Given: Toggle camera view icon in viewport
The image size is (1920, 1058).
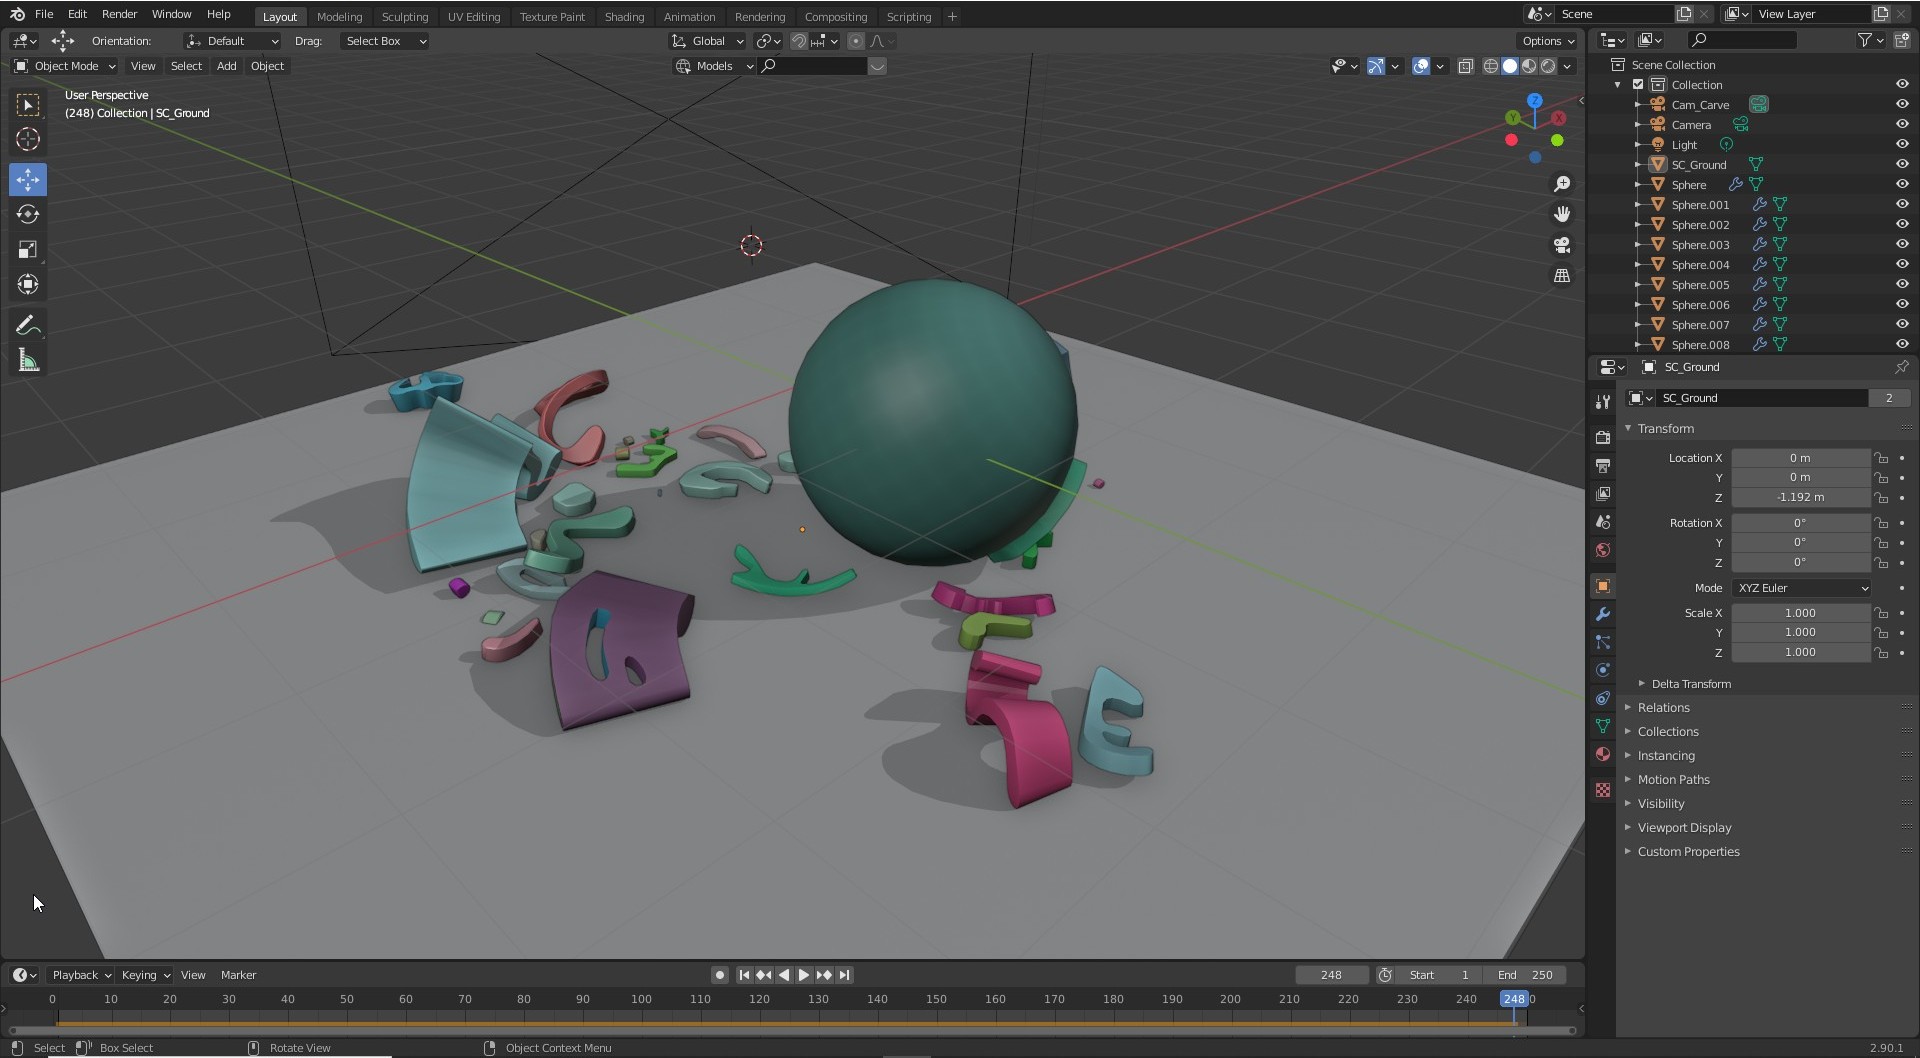Looking at the screenshot, I should pyautogui.click(x=1562, y=245).
